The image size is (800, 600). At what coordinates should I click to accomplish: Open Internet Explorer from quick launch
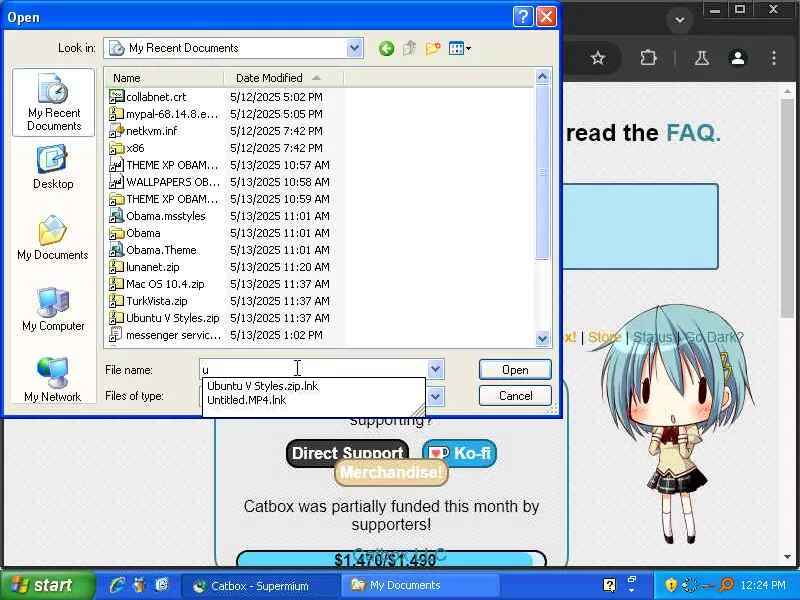[x=117, y=585]
